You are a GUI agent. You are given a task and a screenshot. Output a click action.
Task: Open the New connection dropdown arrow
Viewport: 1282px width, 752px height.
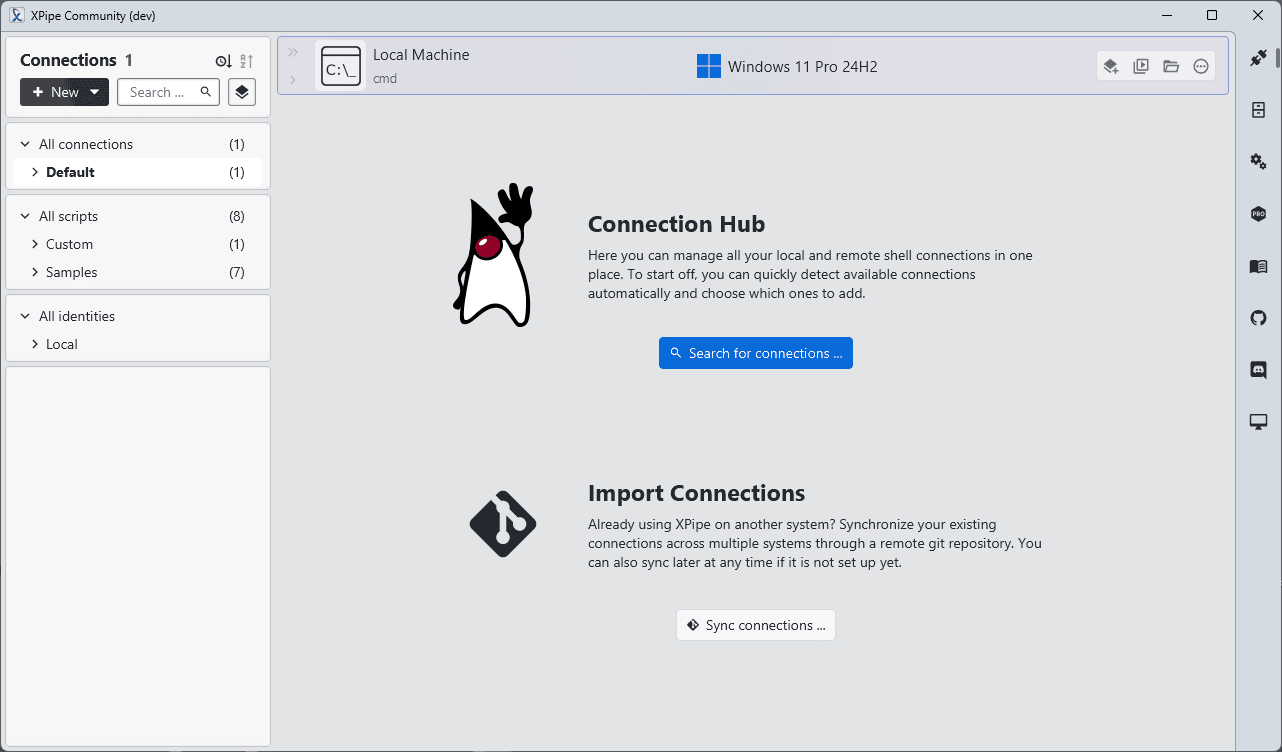[x=95, y=92]
